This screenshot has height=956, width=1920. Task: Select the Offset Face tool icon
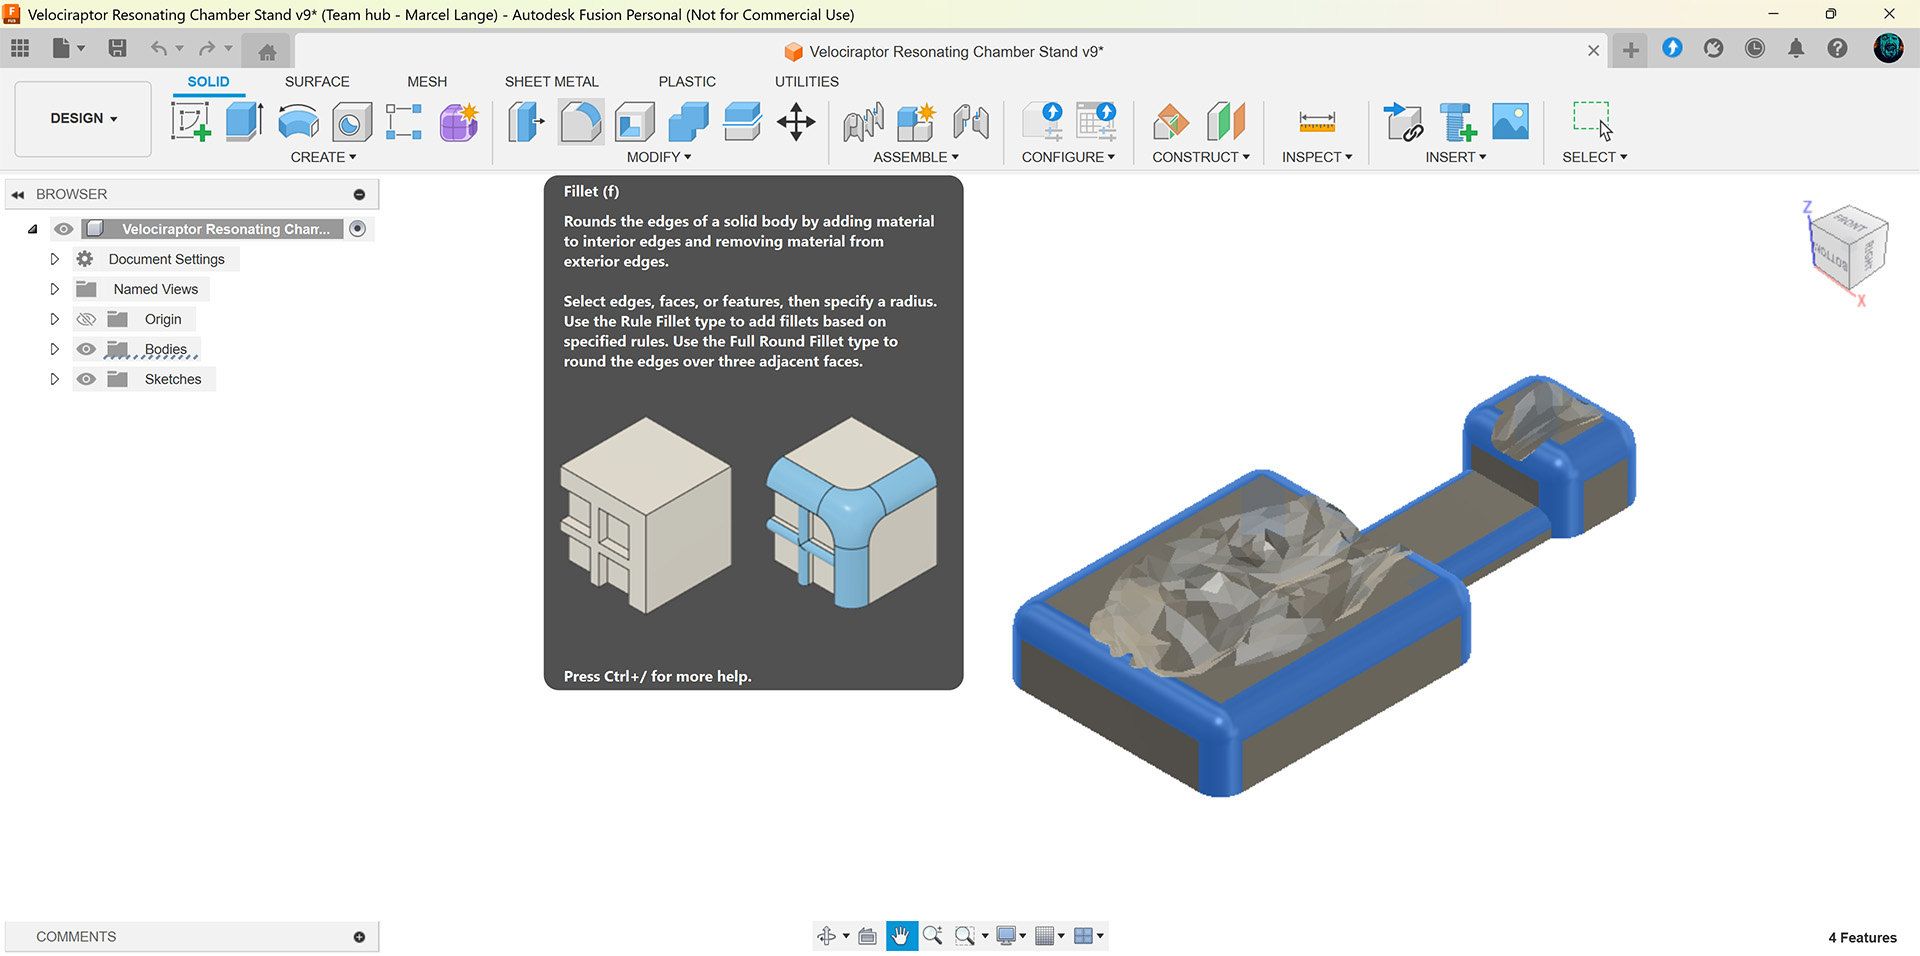[742, 122]
